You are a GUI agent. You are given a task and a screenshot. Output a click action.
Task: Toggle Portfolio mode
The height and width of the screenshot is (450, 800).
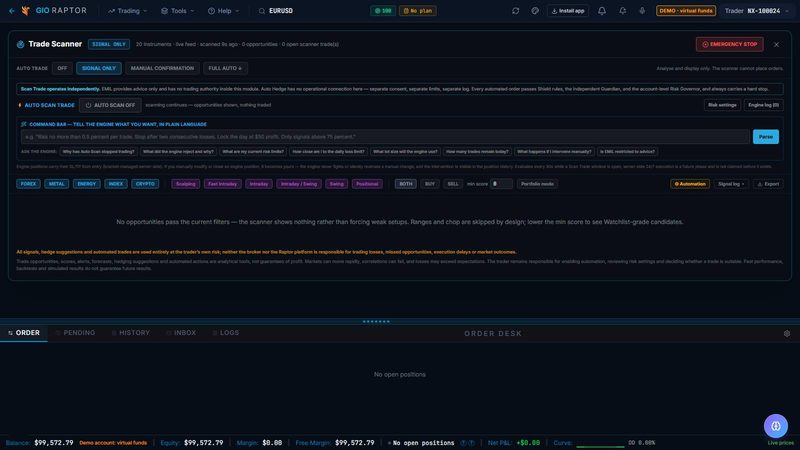coord(537,184)
